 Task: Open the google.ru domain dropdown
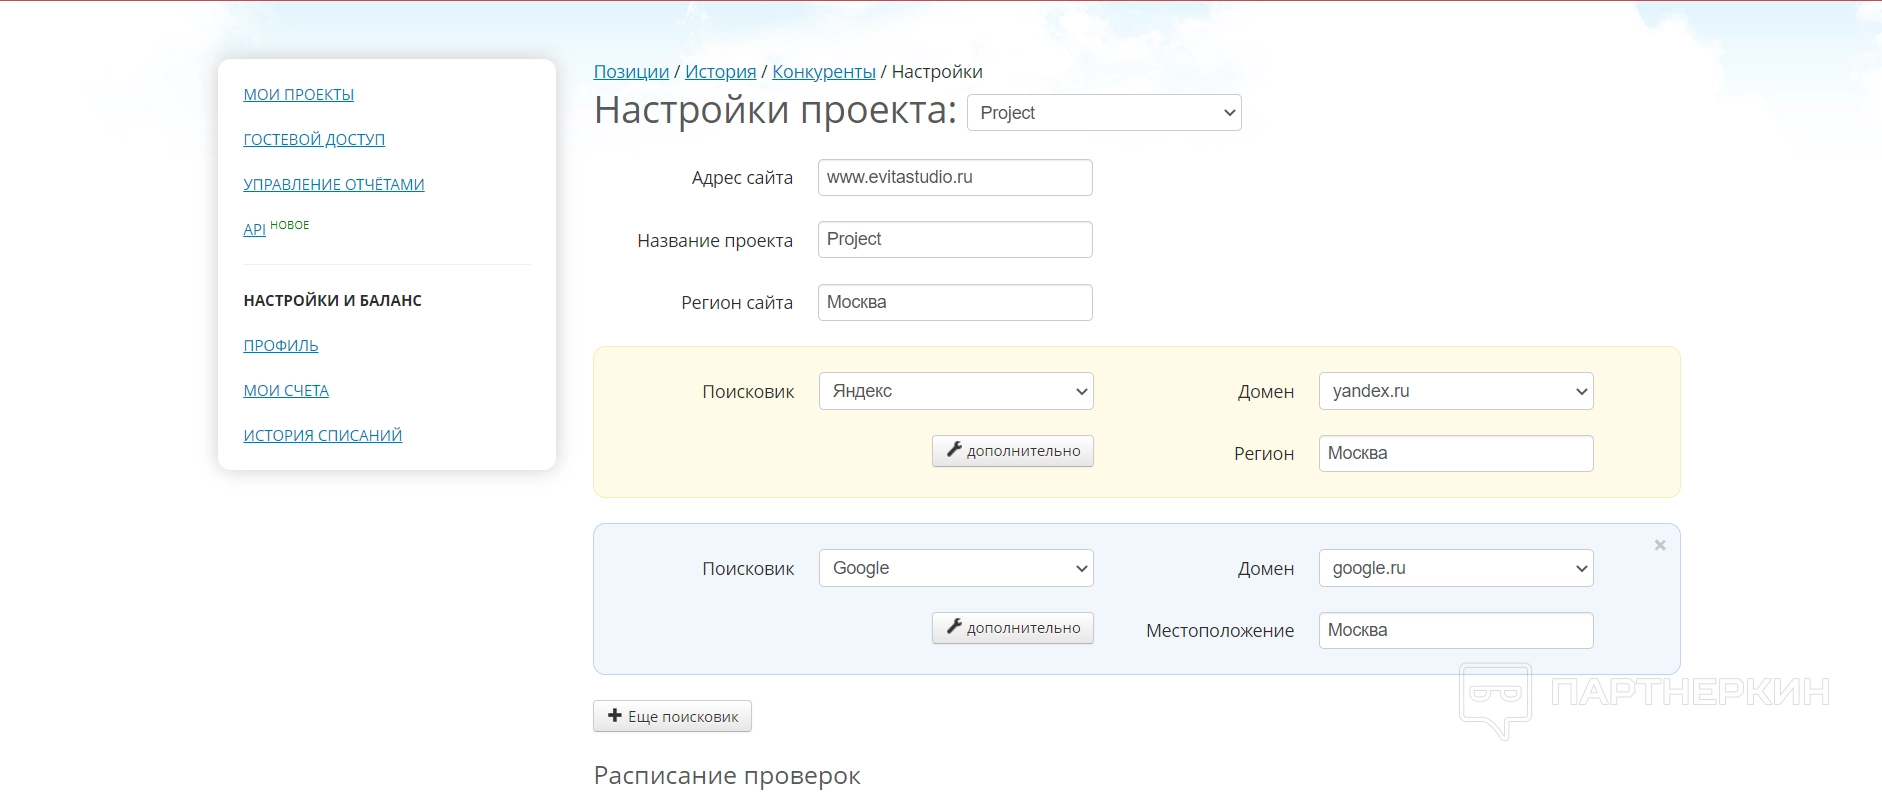tap(1455, 568)
